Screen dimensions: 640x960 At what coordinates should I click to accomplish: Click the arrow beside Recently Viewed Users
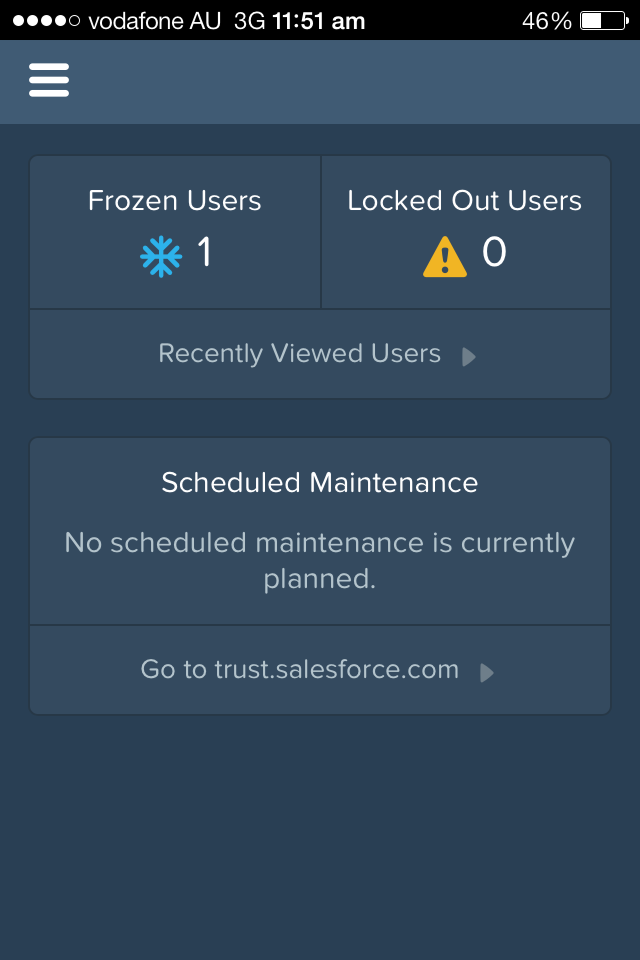click(468, 357)
